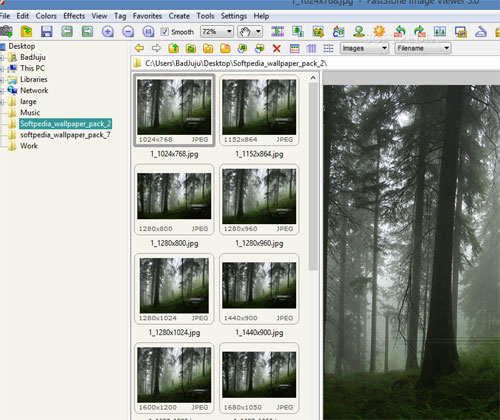
Task: Open the Create menu
Action: (x=179, y=16)
